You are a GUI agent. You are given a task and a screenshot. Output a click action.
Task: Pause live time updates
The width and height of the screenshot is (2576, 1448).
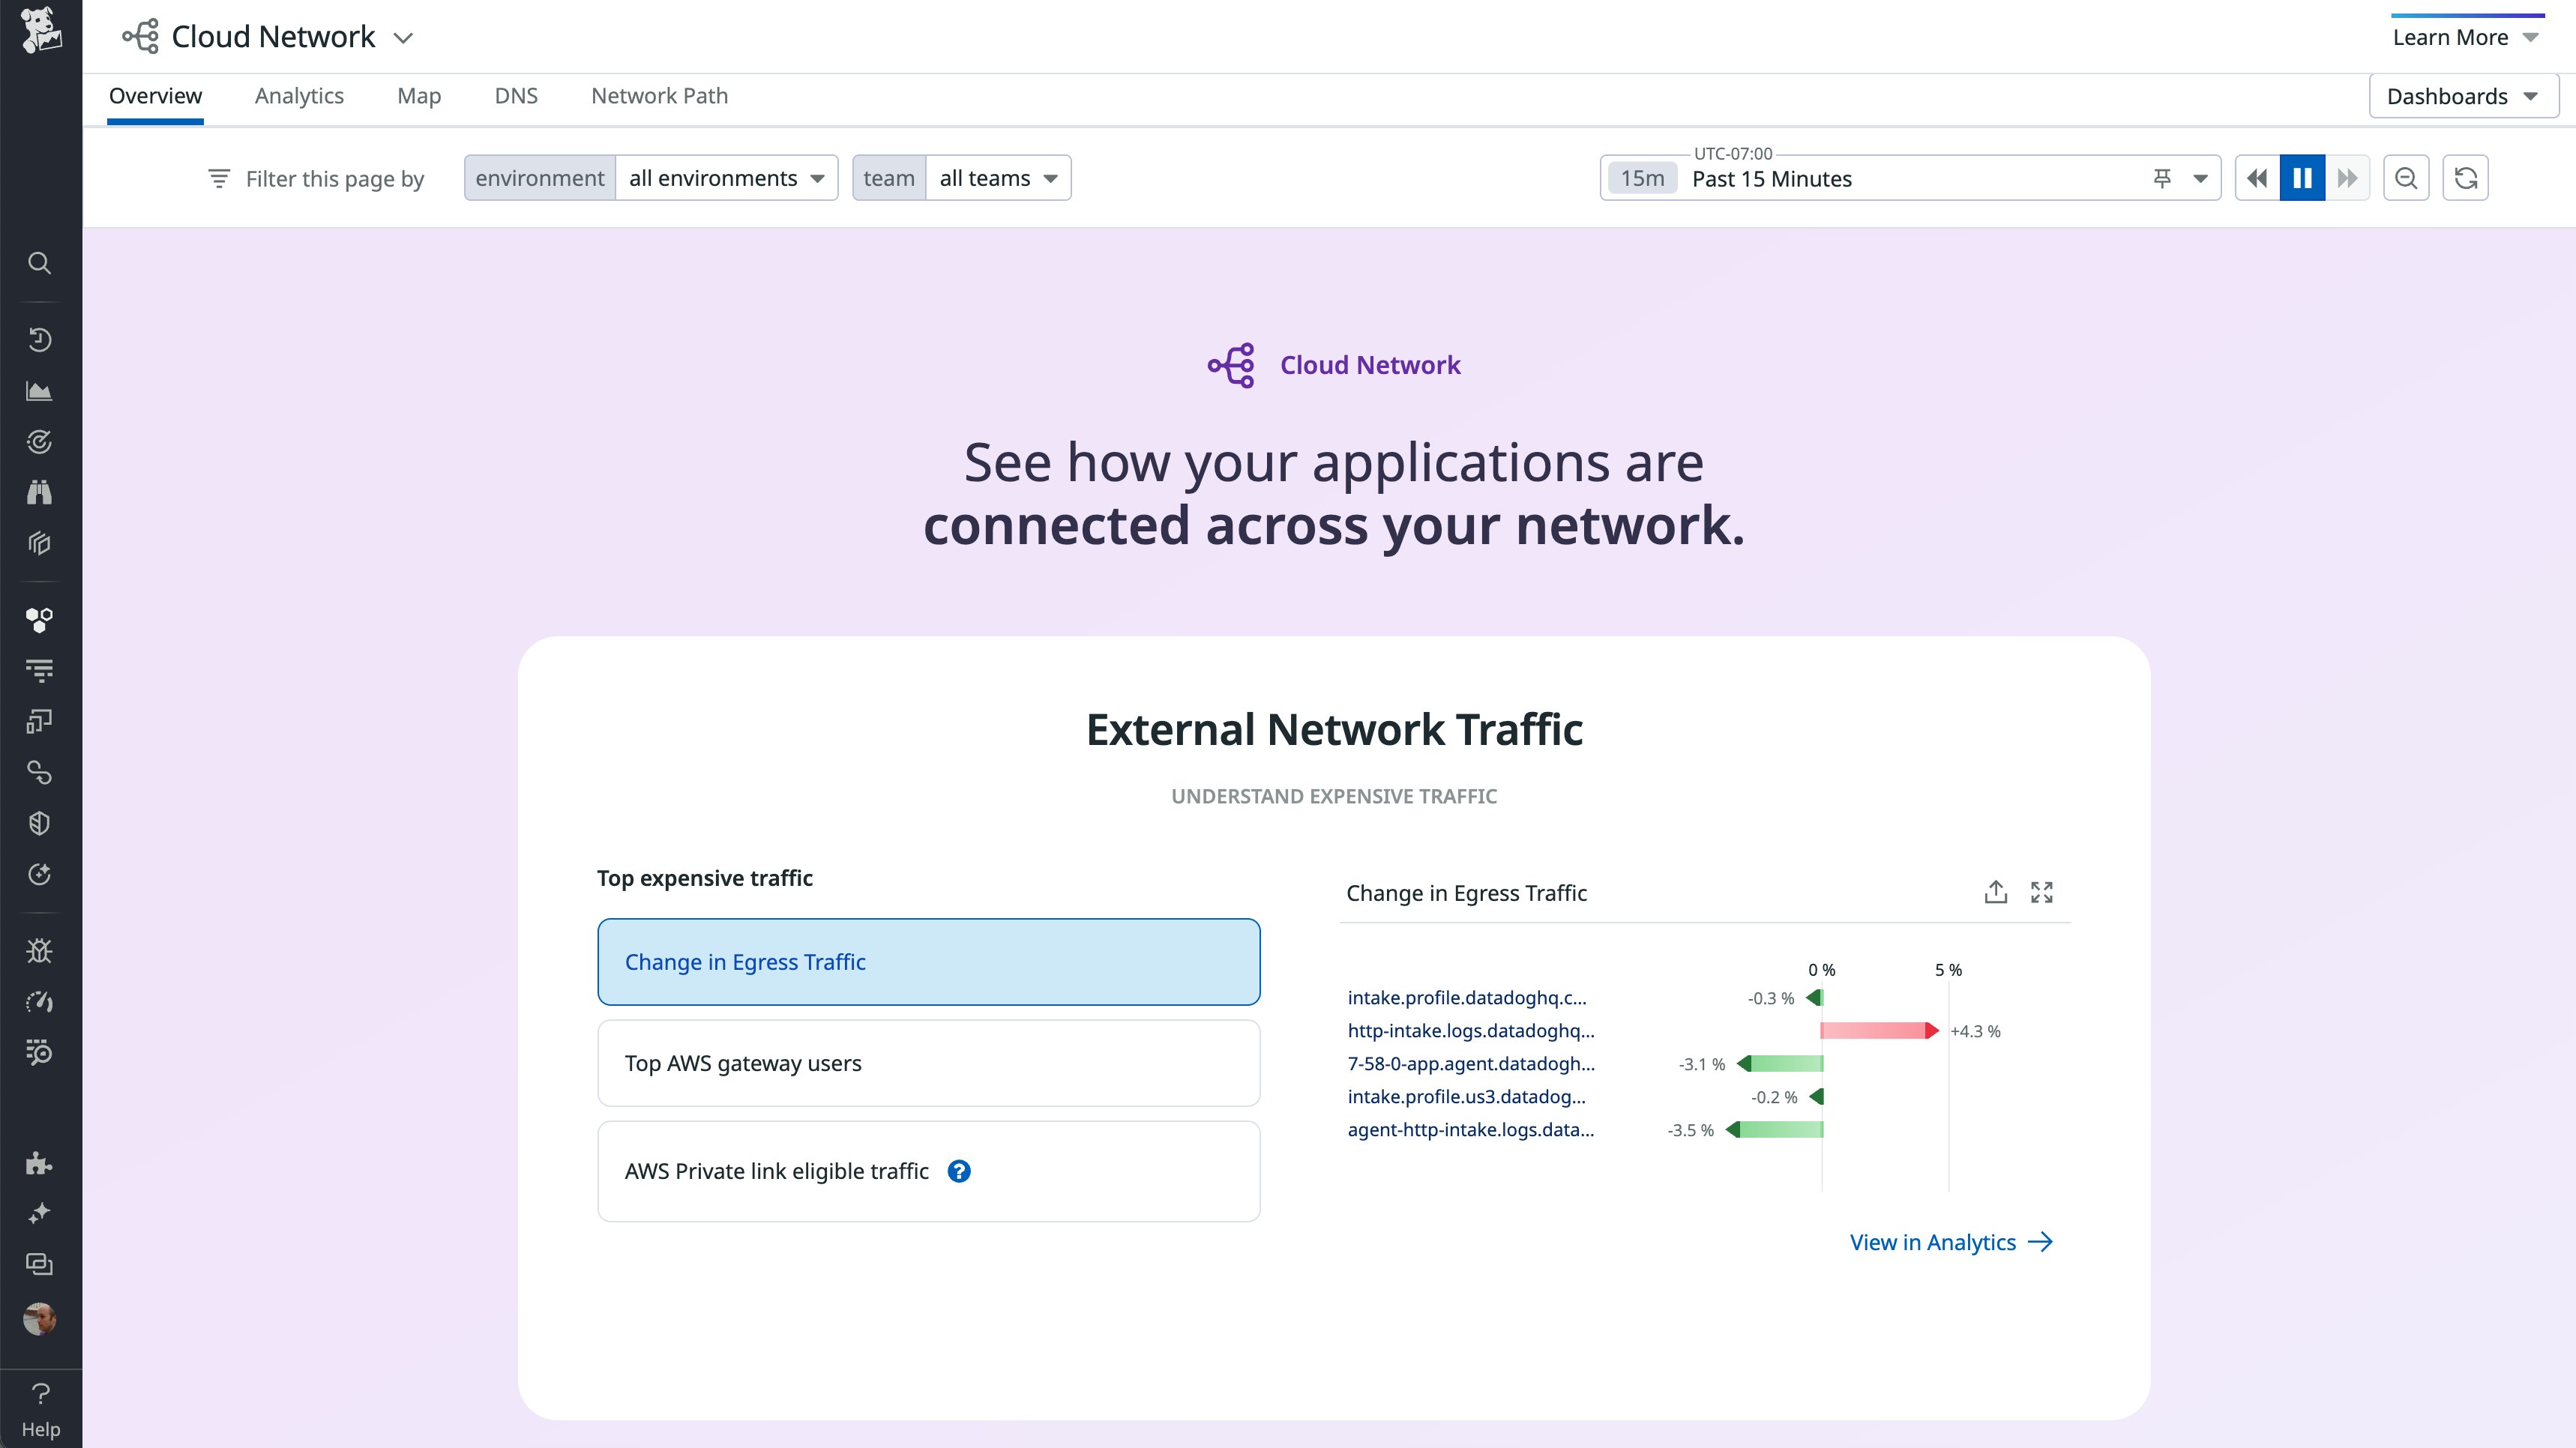[2301, 178]
